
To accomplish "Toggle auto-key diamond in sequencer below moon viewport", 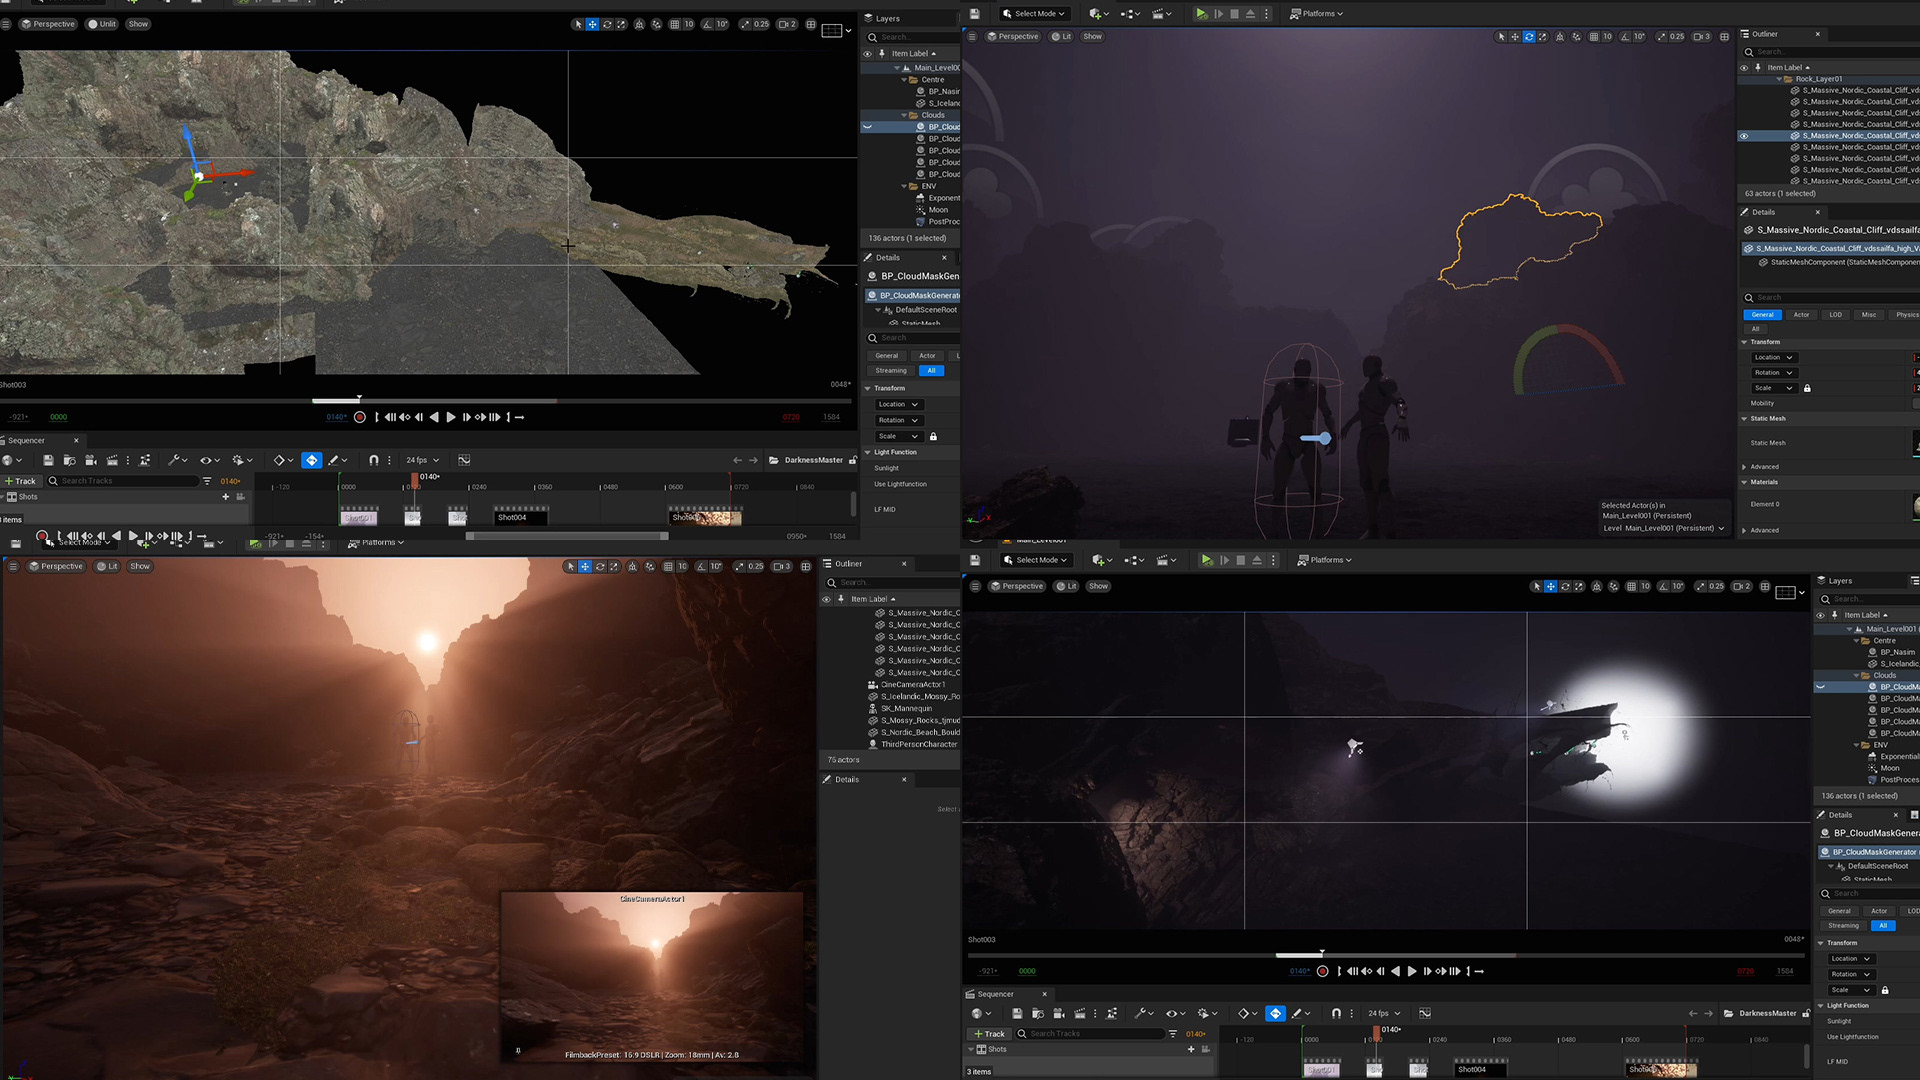I will (1275, 1013).
